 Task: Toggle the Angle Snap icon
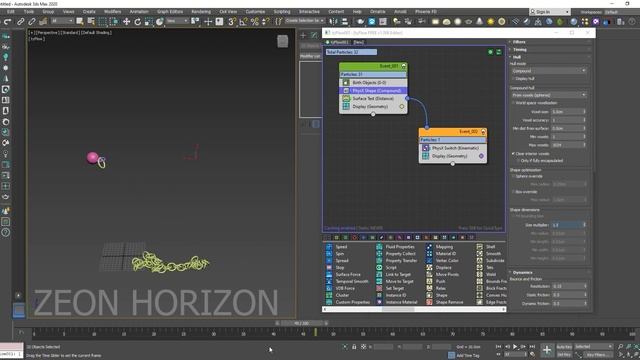[x=243, y=22]
